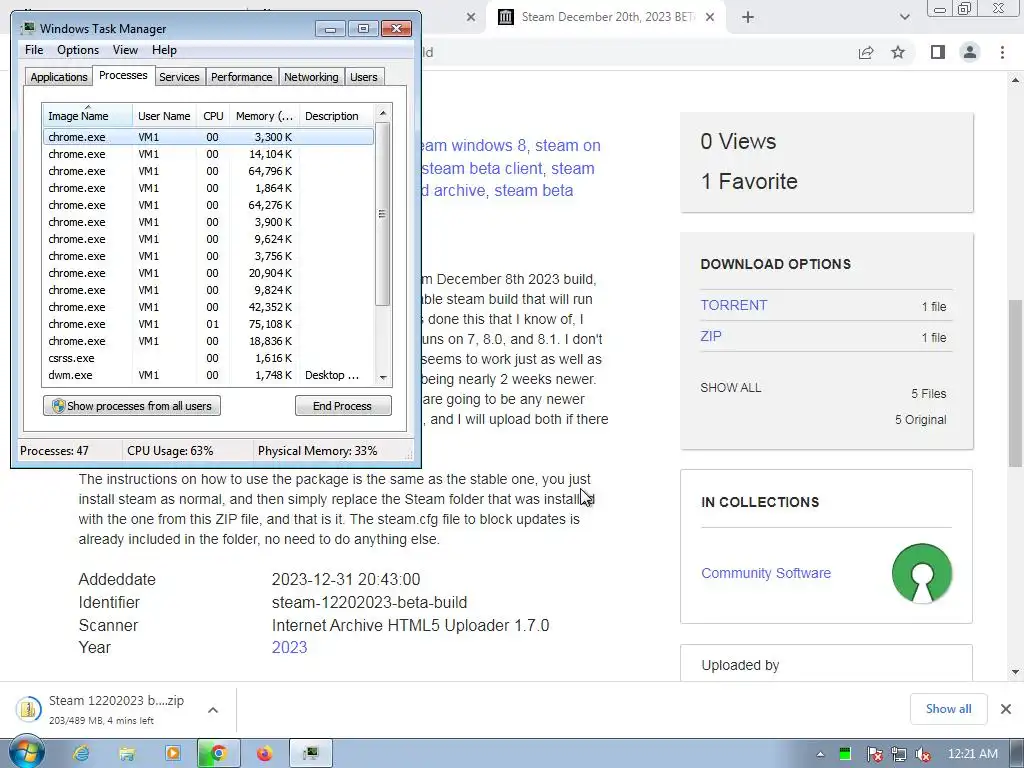
Task: Switch to the Users tab
Action: coord(363,77)
